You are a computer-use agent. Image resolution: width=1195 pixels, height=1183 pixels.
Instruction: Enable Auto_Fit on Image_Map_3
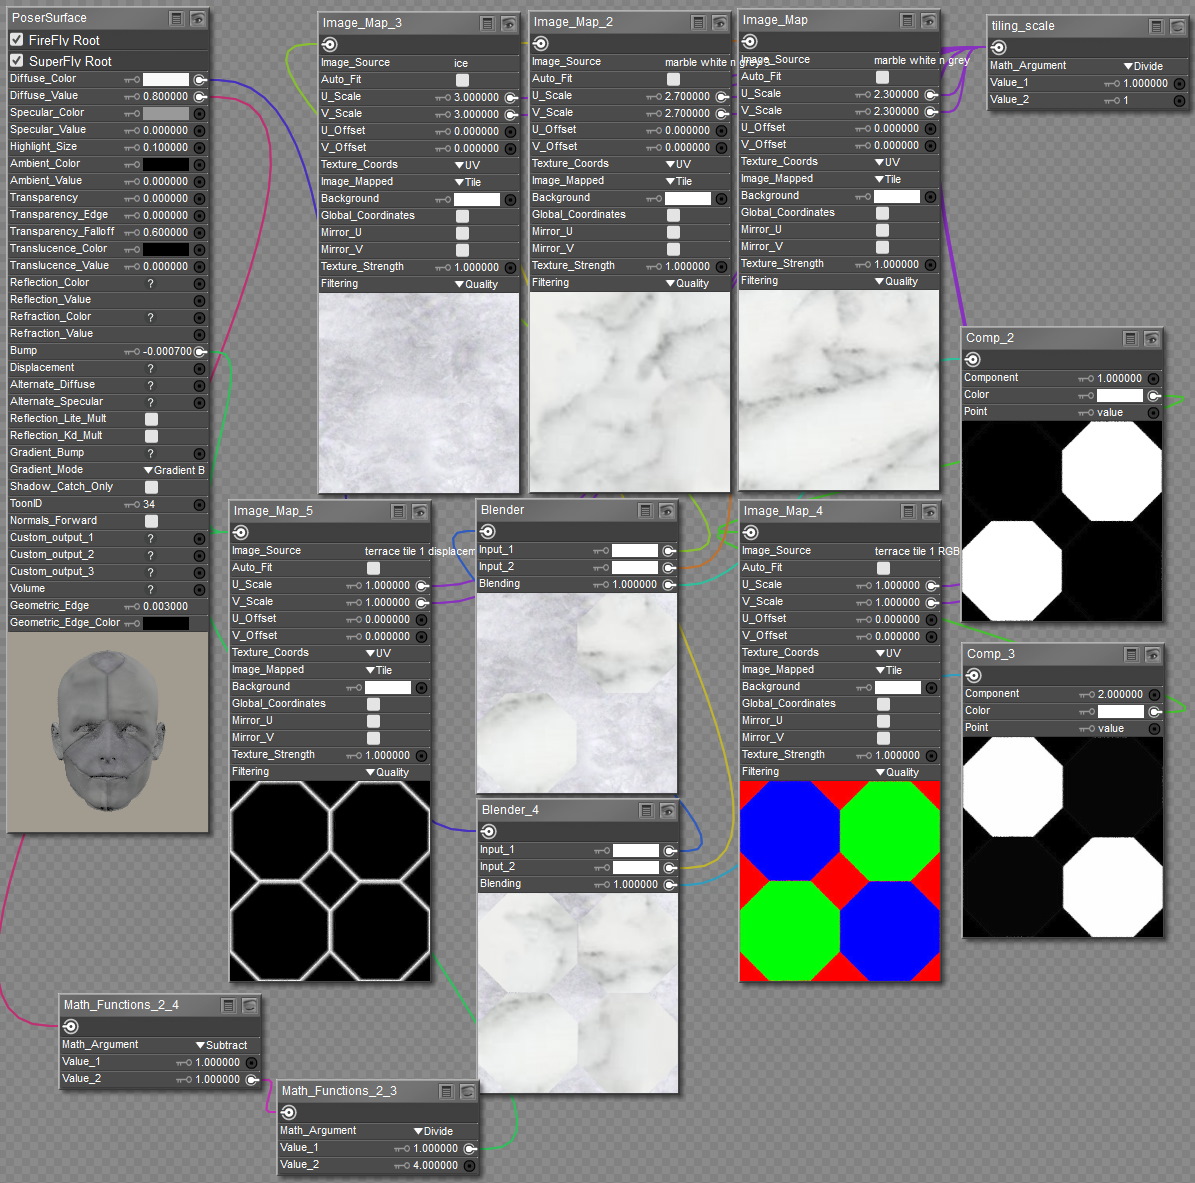(x=462, y=80)
